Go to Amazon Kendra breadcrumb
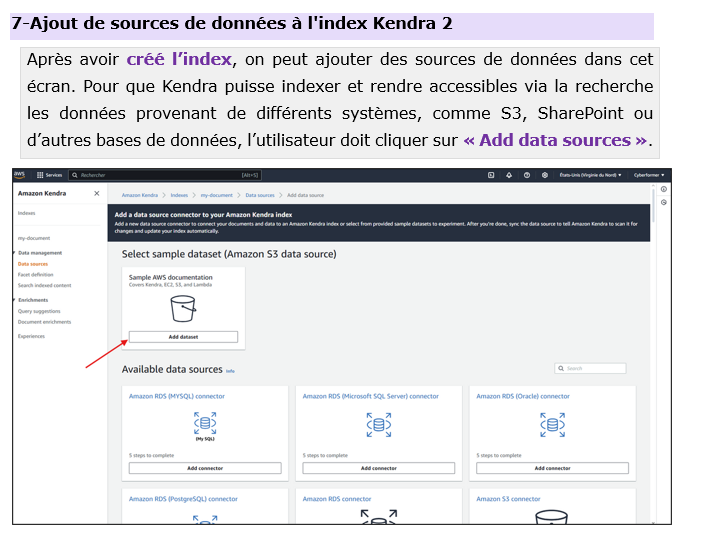 [x=139, y=195]
